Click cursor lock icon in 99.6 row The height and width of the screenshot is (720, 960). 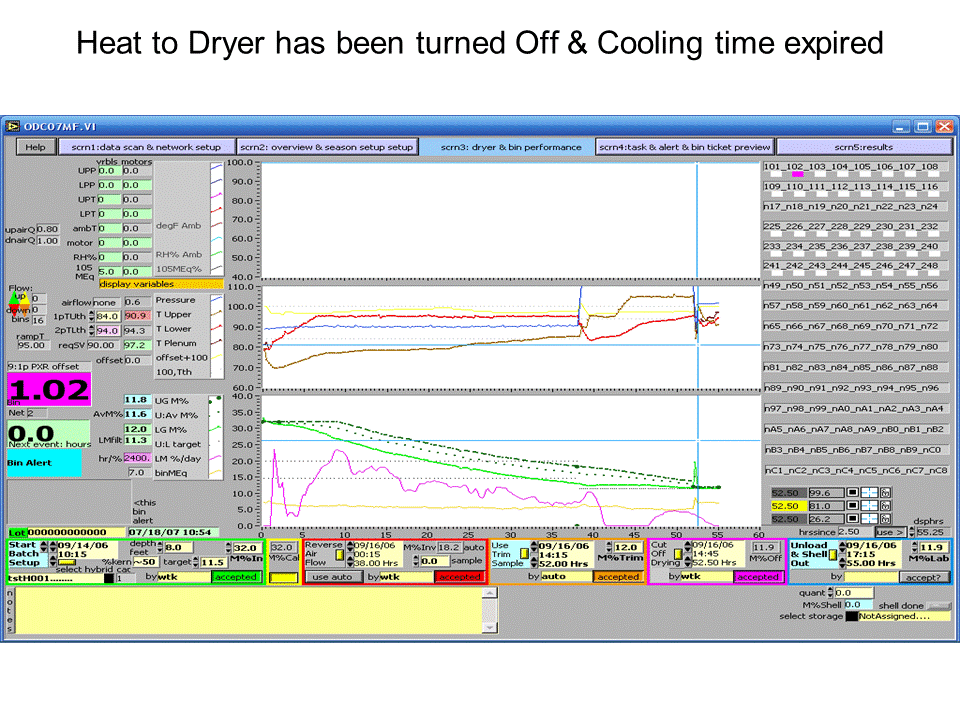point(885,492)
